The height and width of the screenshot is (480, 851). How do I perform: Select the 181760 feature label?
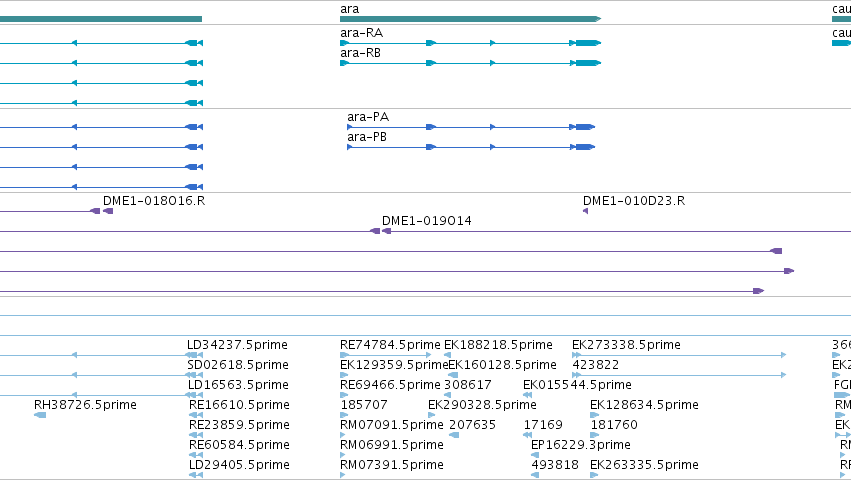614,425
